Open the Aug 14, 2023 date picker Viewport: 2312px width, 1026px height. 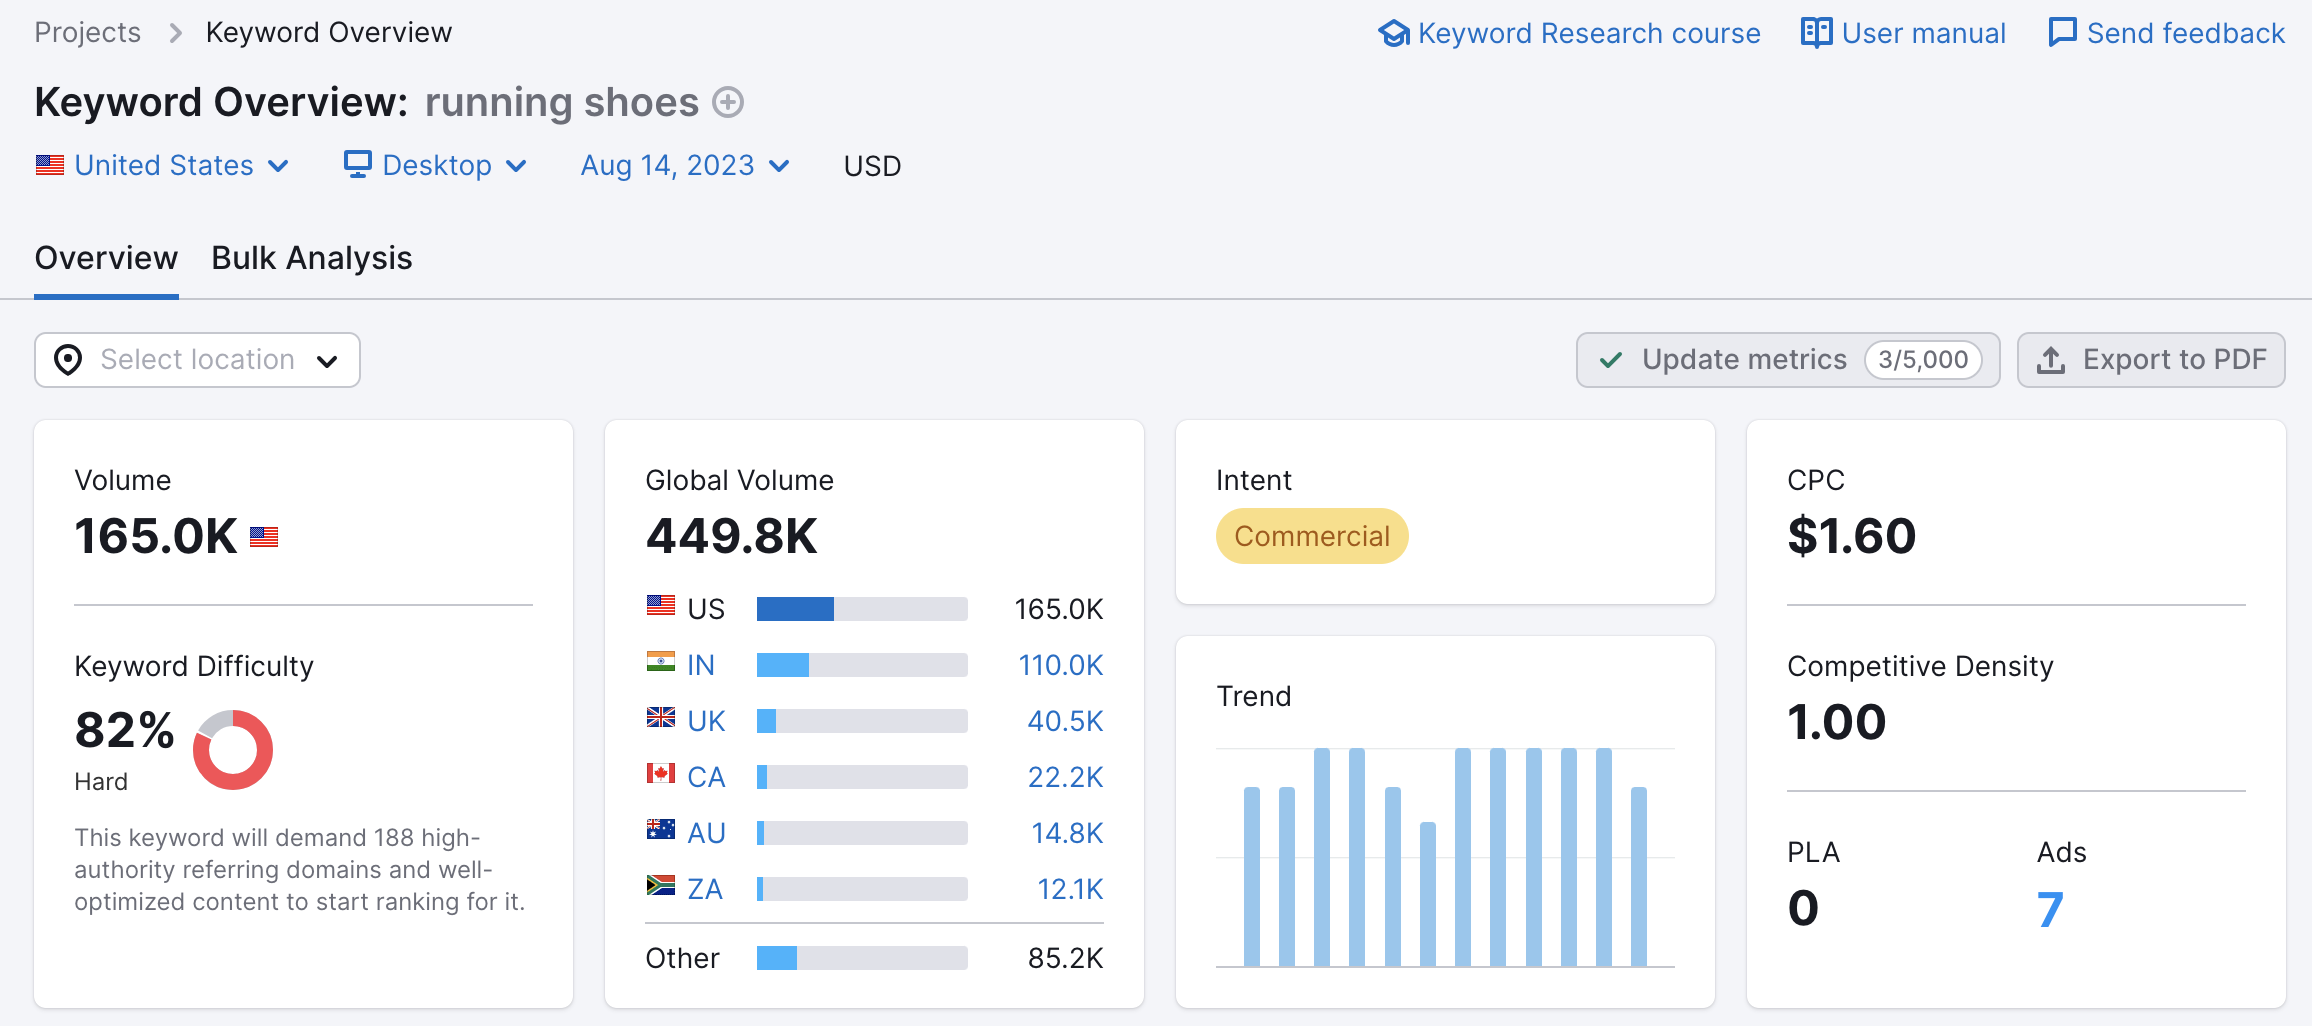coord(685,166)
